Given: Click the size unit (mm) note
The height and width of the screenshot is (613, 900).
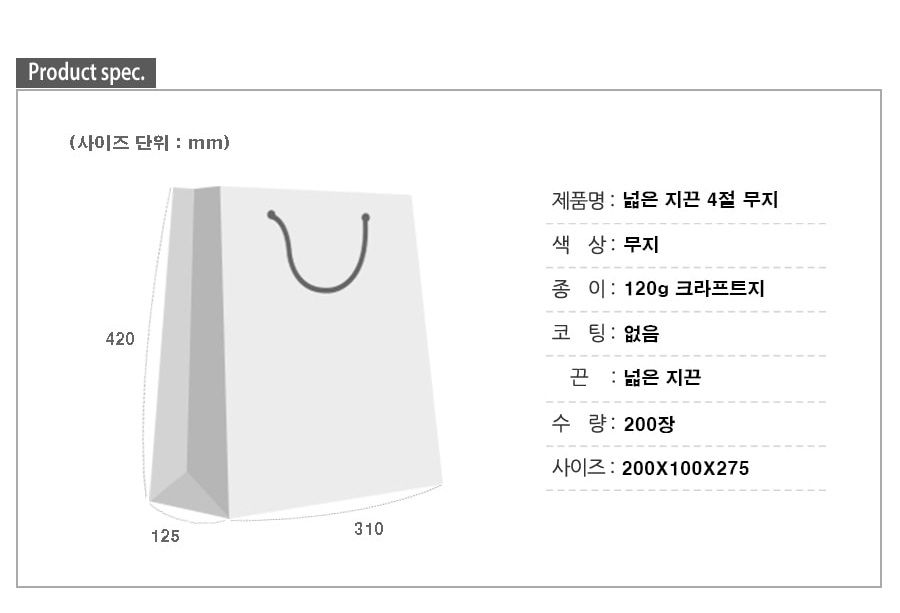Looking at the screenshot, I should (150, 143).
